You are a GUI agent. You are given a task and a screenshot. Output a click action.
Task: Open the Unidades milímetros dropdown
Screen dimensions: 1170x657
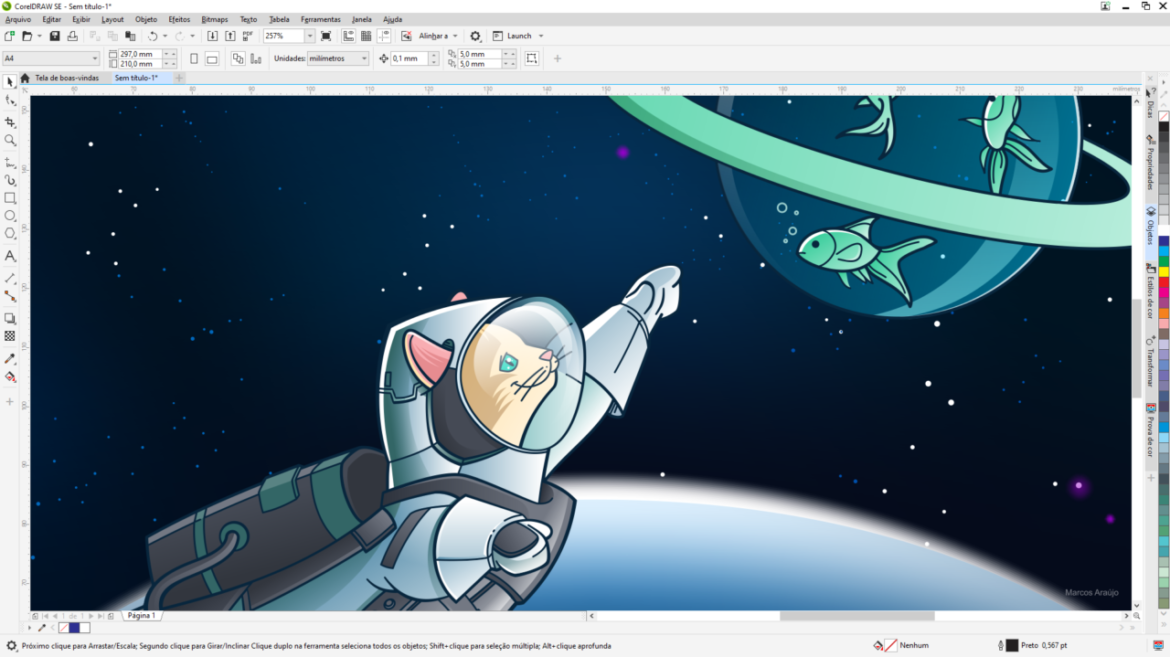click(363, 59)
